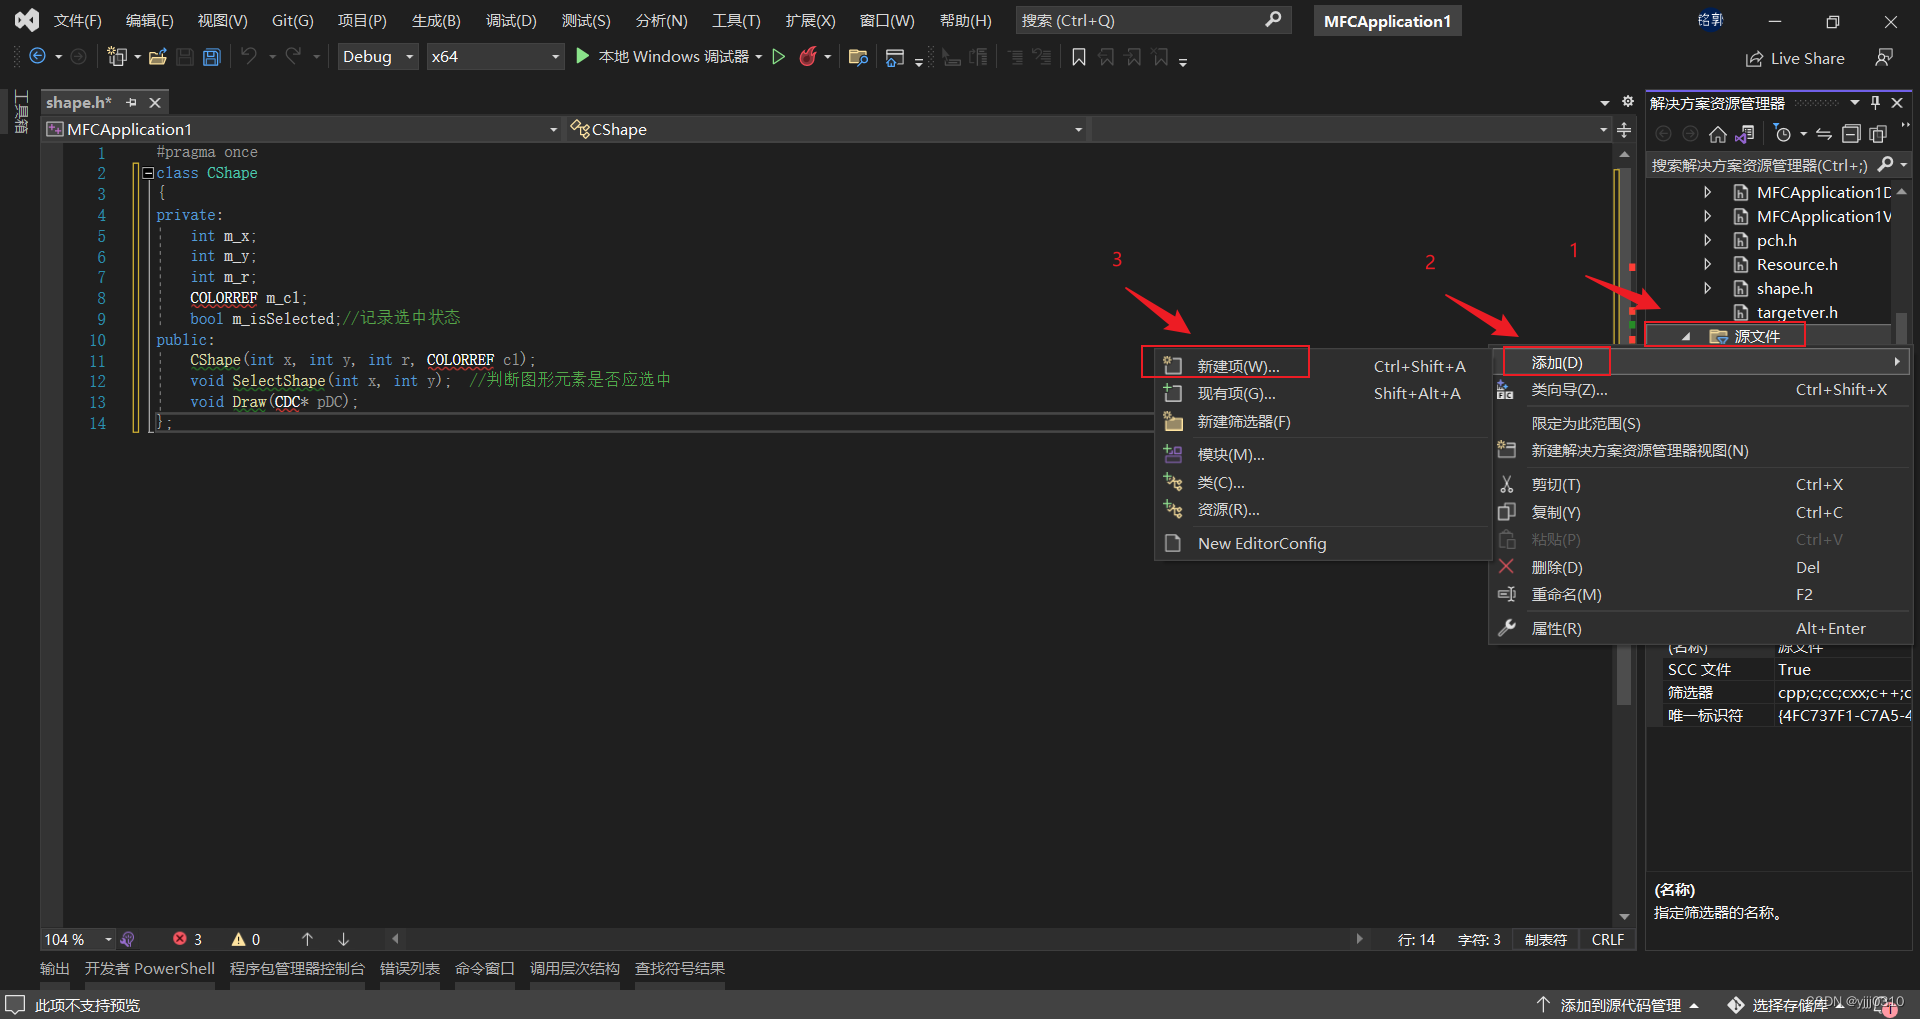Click 添加到源代码管理 in status bar
The image size is (1920, 1019).
(1618, 1005)
